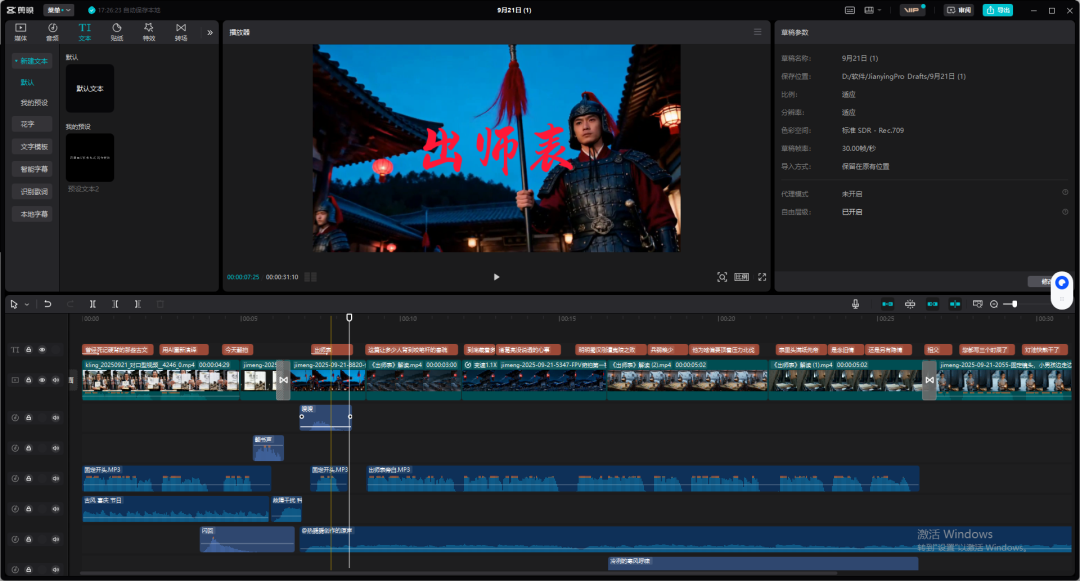Open the 文字模板 category
Viewport: 1080px width, 581px height.
[34, 147]
